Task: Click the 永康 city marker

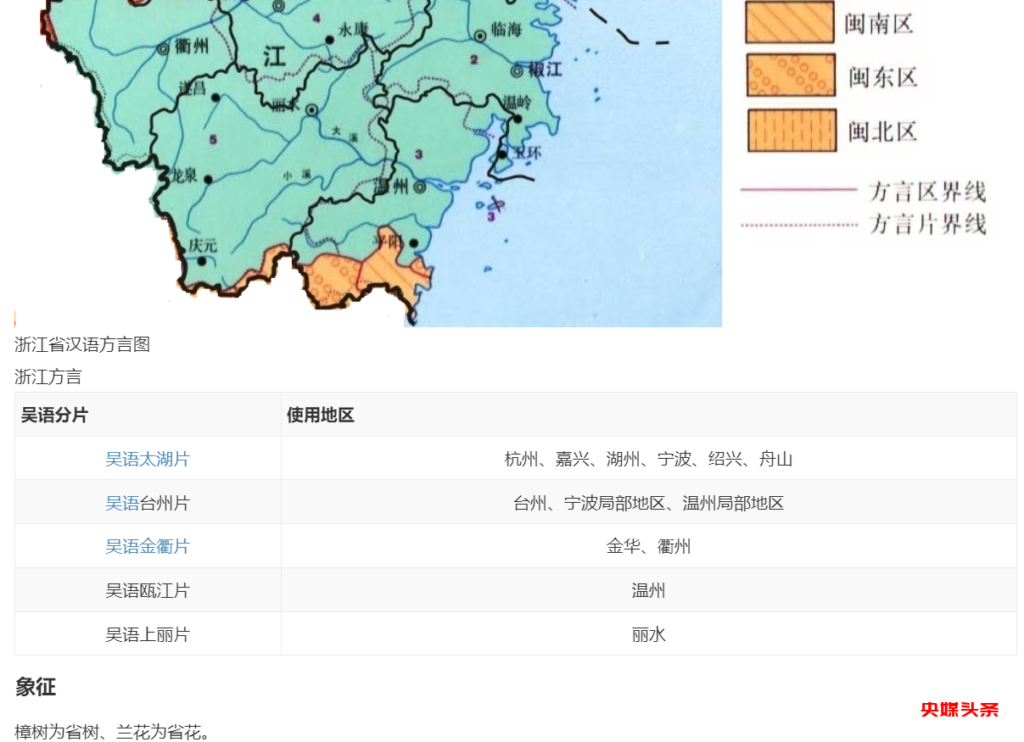Action: point(330,40)
